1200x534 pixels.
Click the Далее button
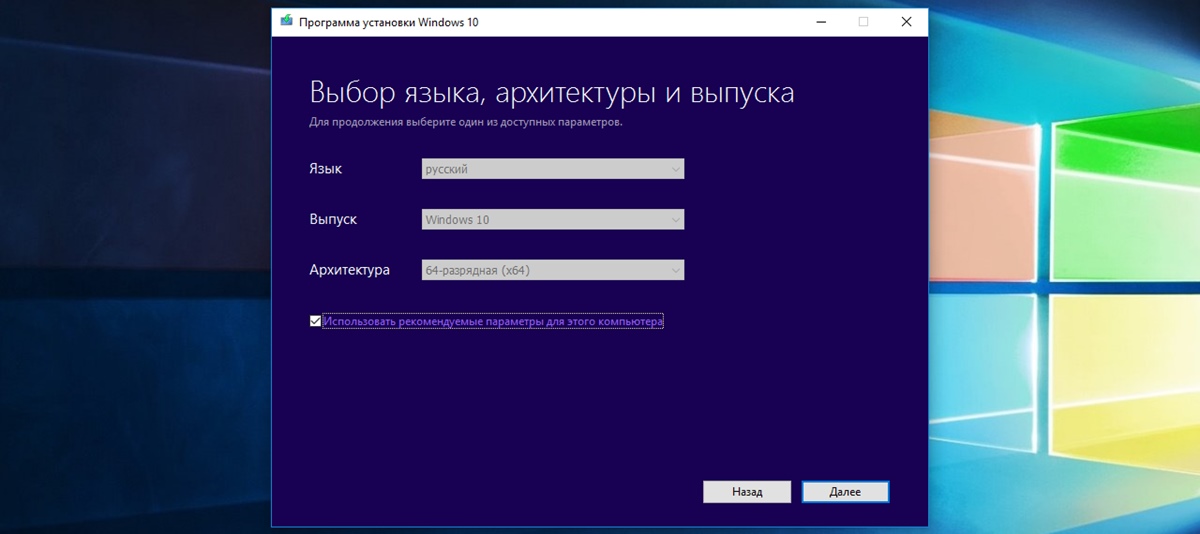click(x=845, y=492)
